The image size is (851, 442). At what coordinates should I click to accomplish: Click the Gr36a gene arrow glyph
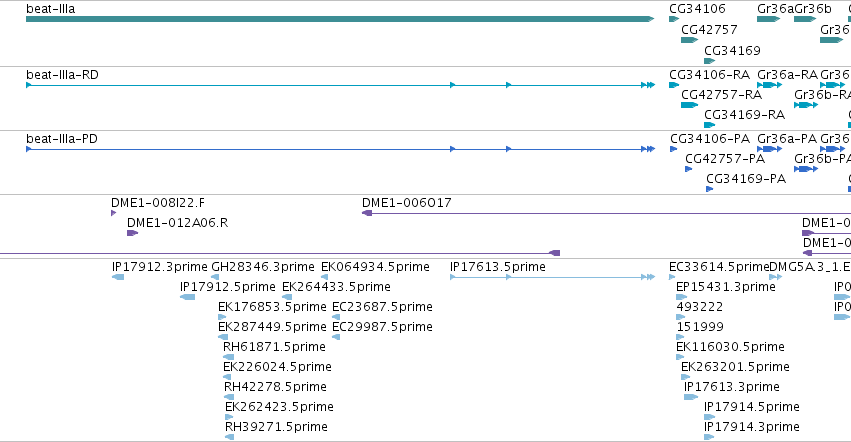point(769,19)
